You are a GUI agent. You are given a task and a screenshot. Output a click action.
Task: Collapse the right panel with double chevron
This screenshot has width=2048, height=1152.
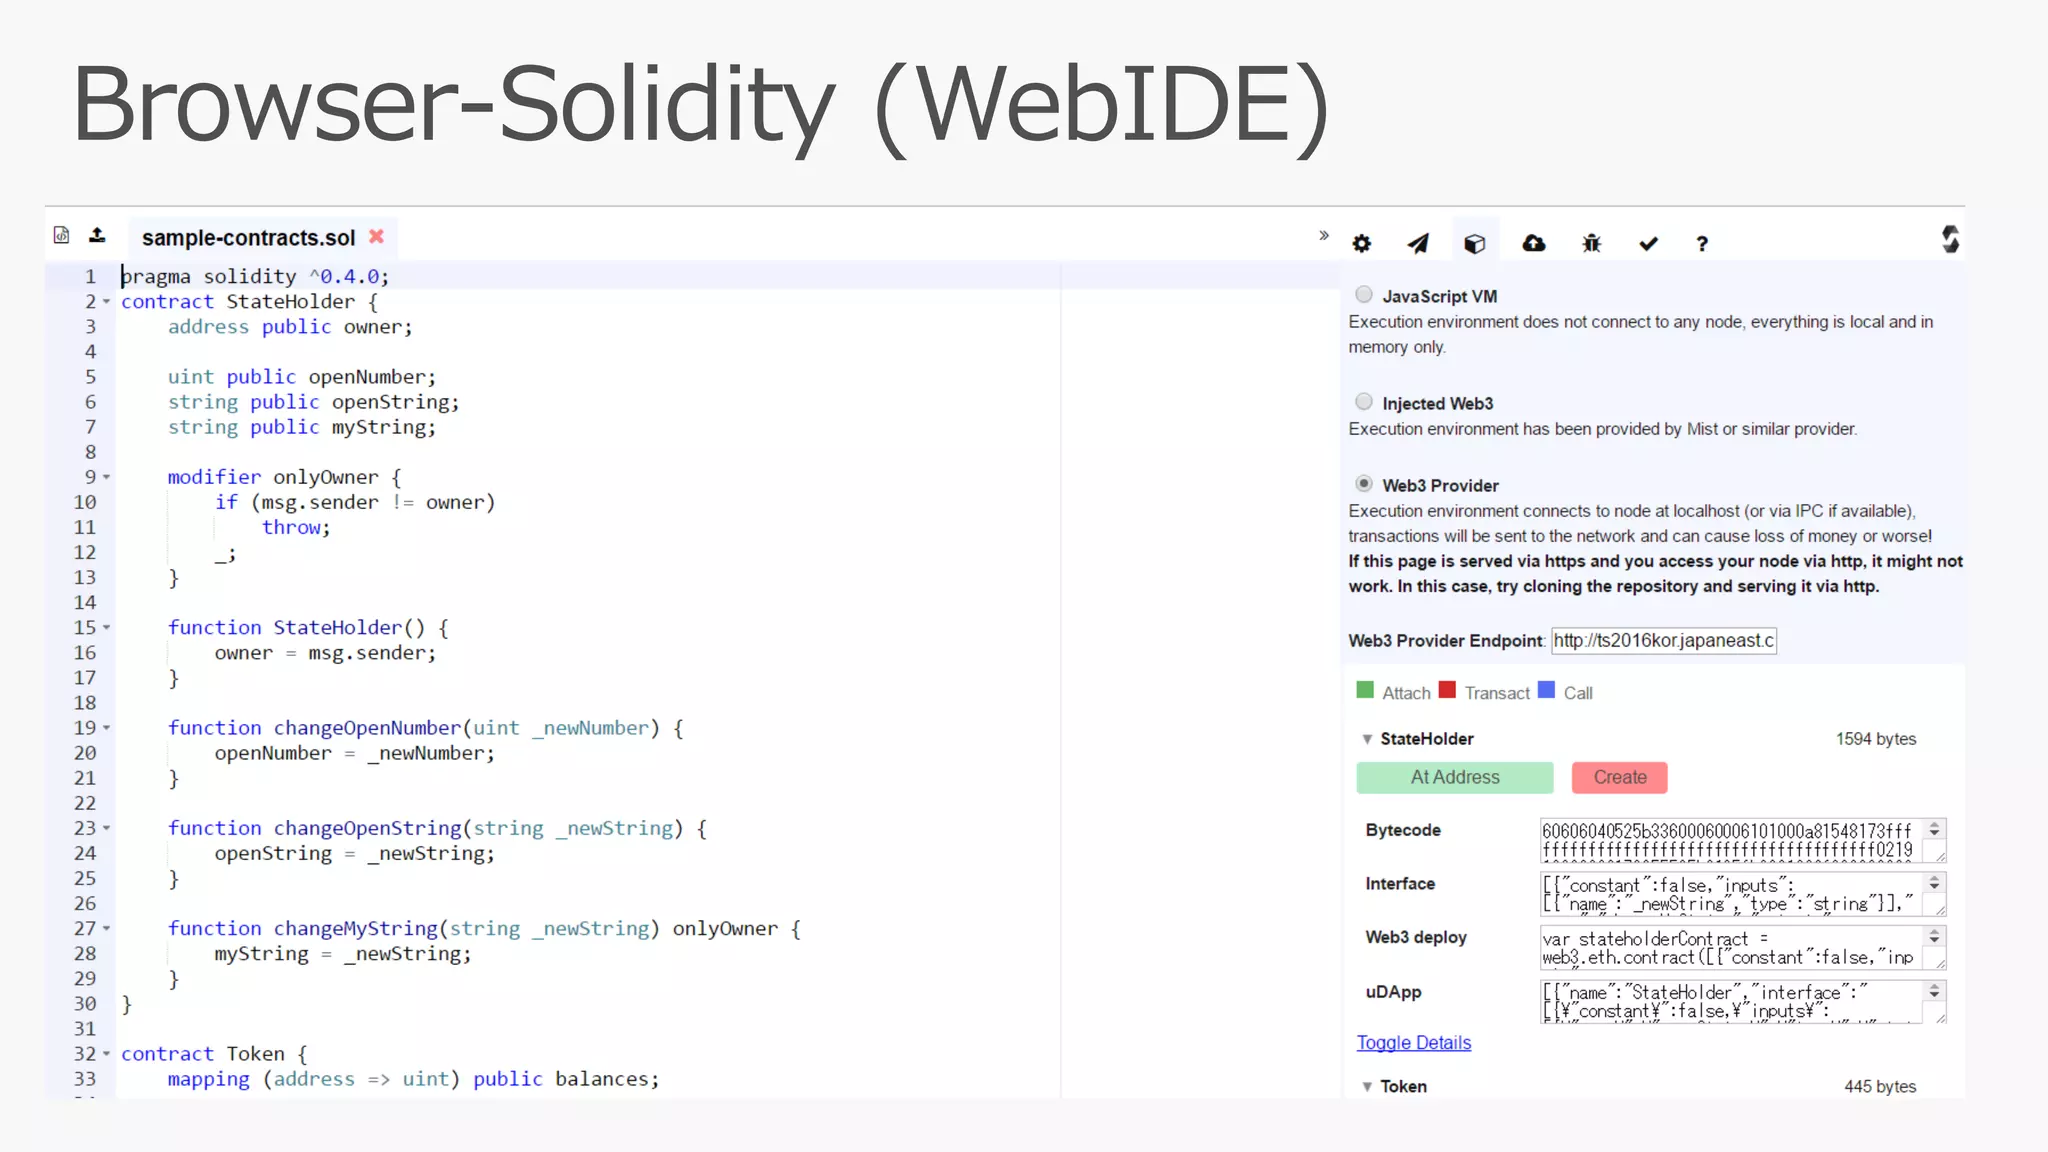1323,235
